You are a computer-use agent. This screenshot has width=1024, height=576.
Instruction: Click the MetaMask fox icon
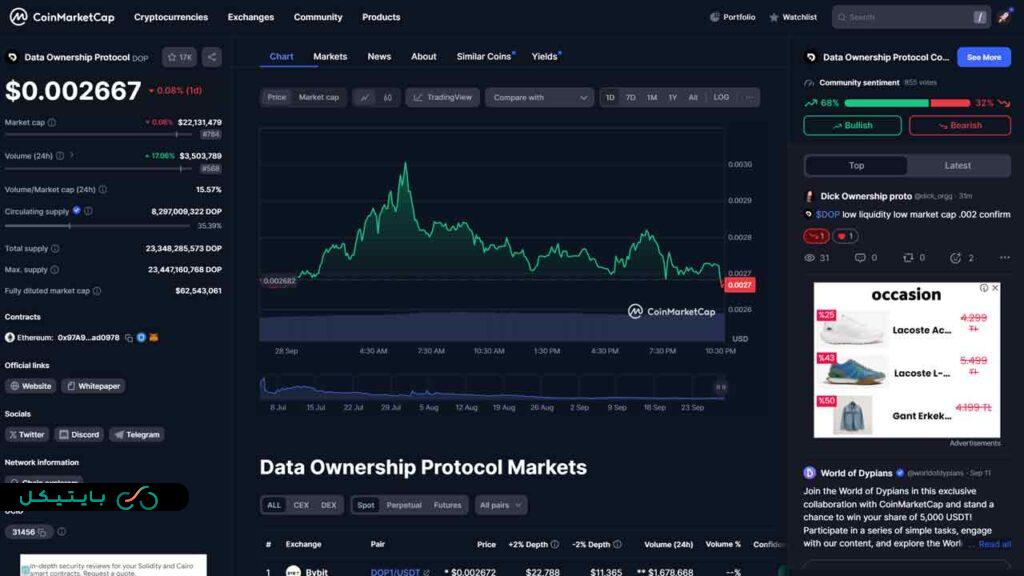point(154,338)
